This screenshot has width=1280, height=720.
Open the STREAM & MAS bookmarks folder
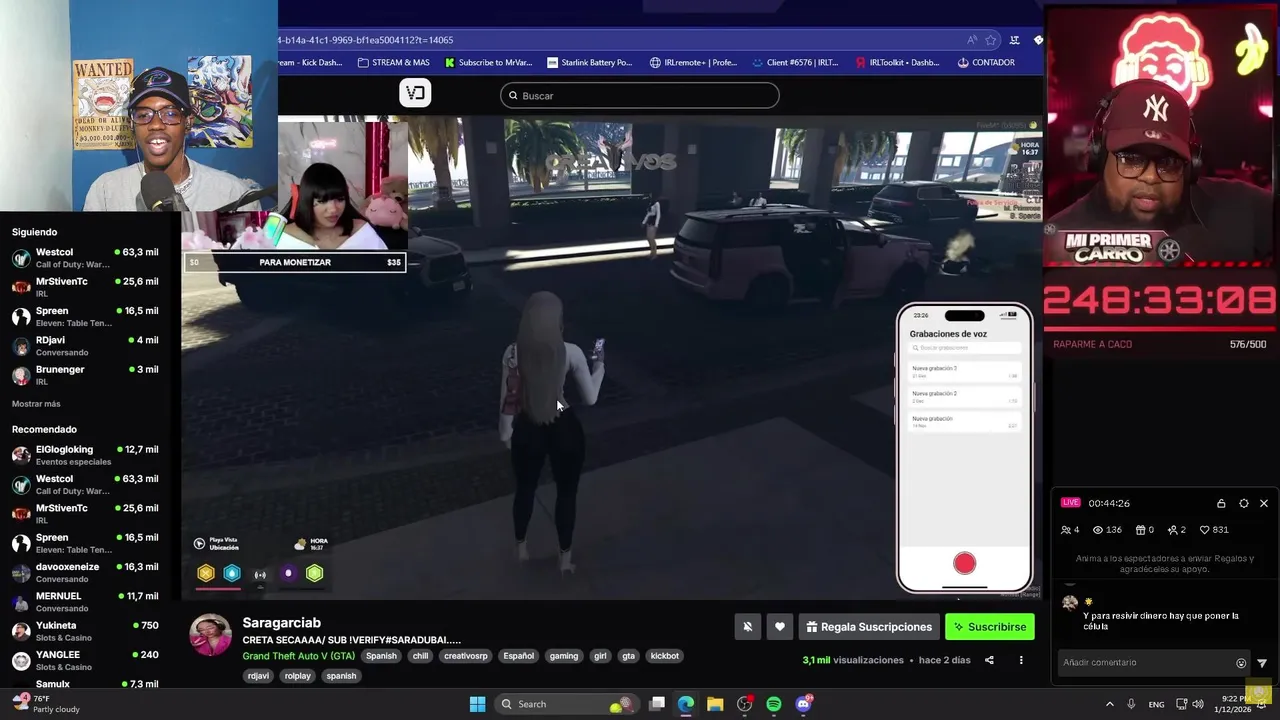tap(393, 62)
